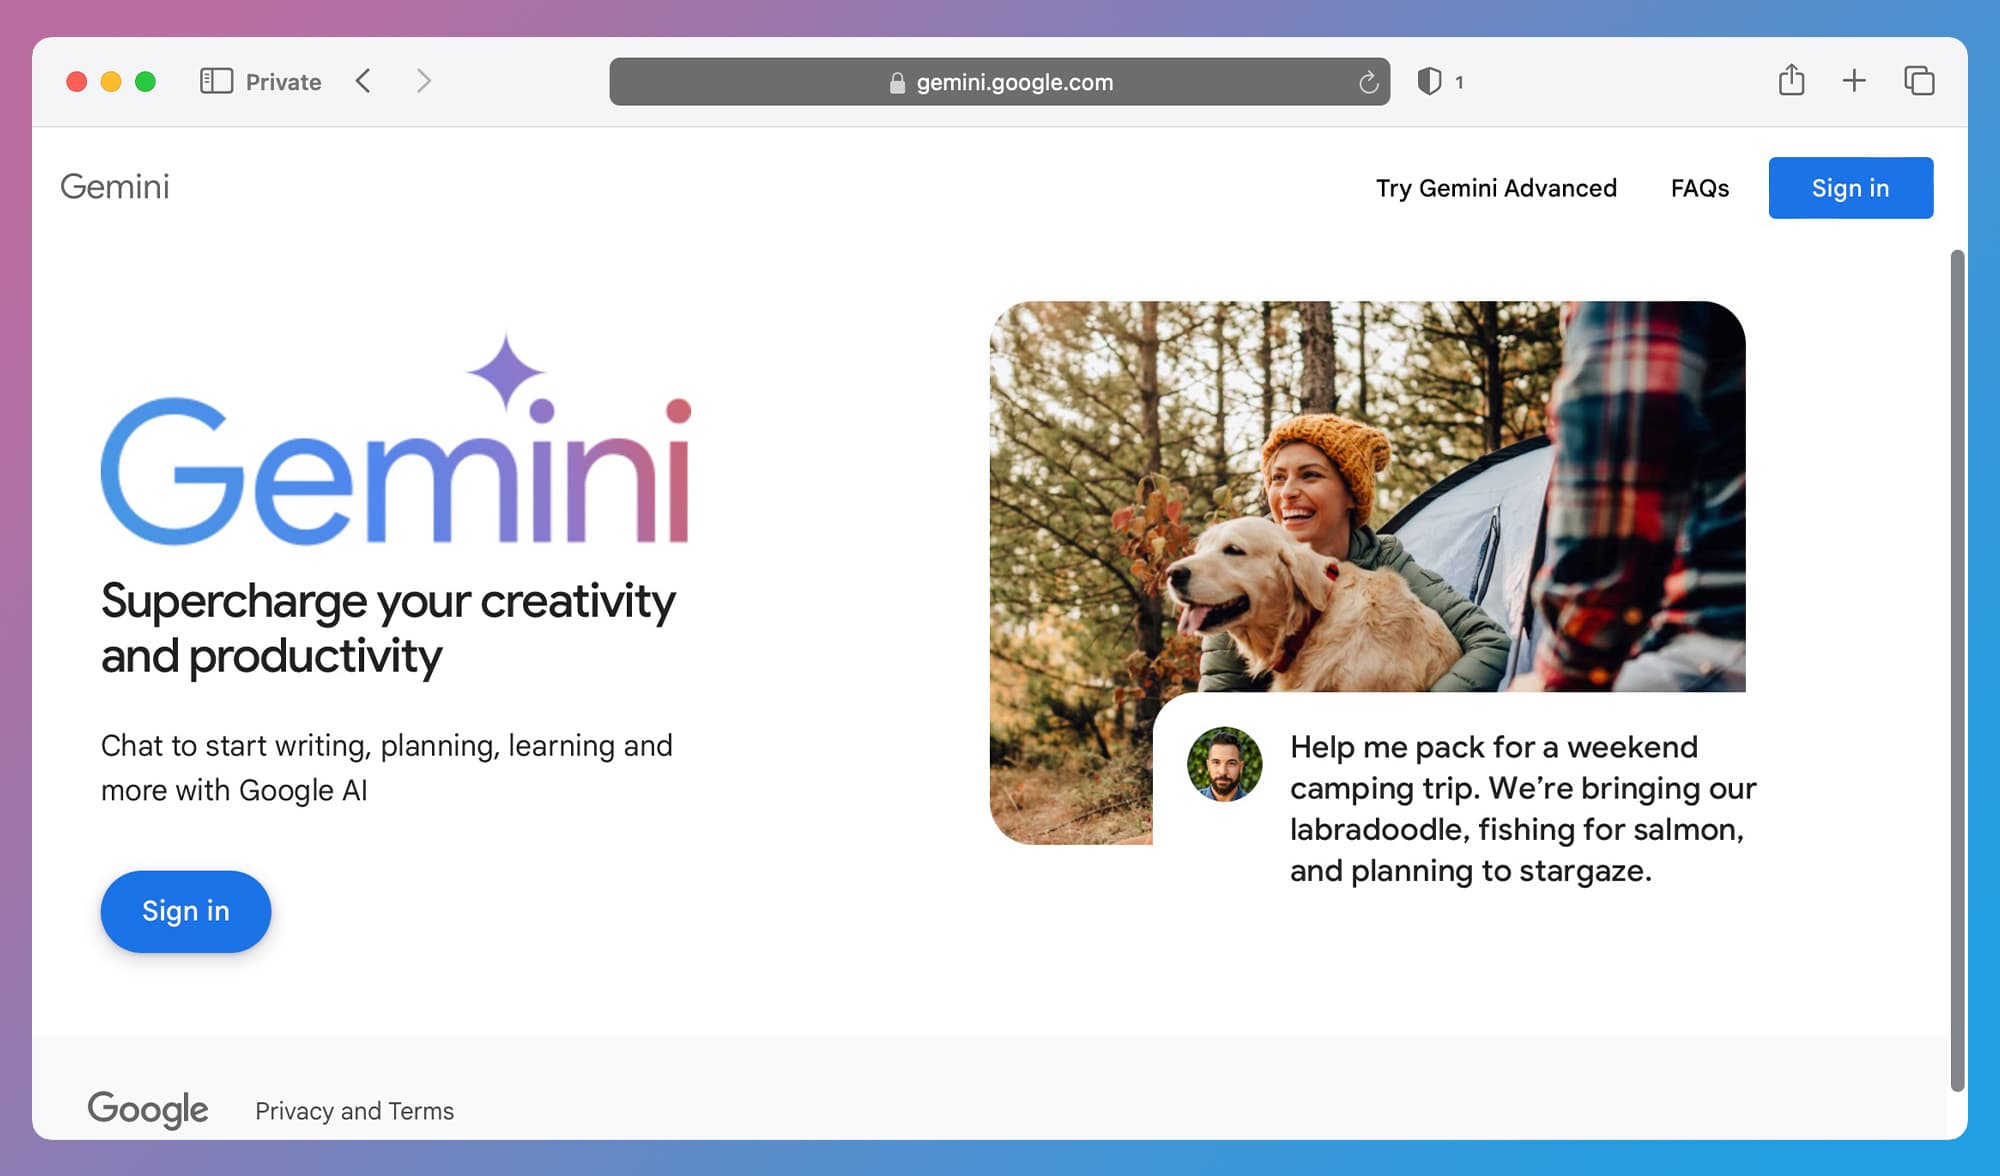Click the Safari sidebar icon

click(215, 81)
